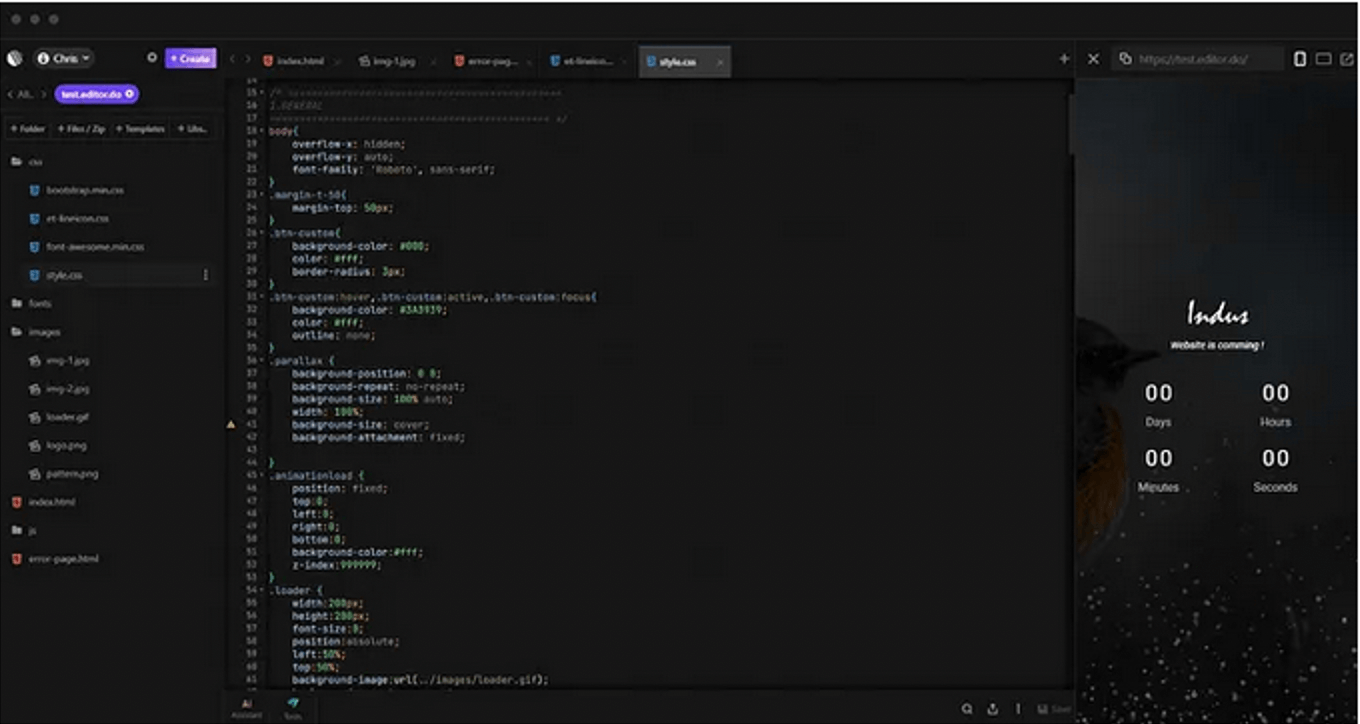1360x724 pixels.
Task: Click the app logo in the header
Action: (14, 58)
